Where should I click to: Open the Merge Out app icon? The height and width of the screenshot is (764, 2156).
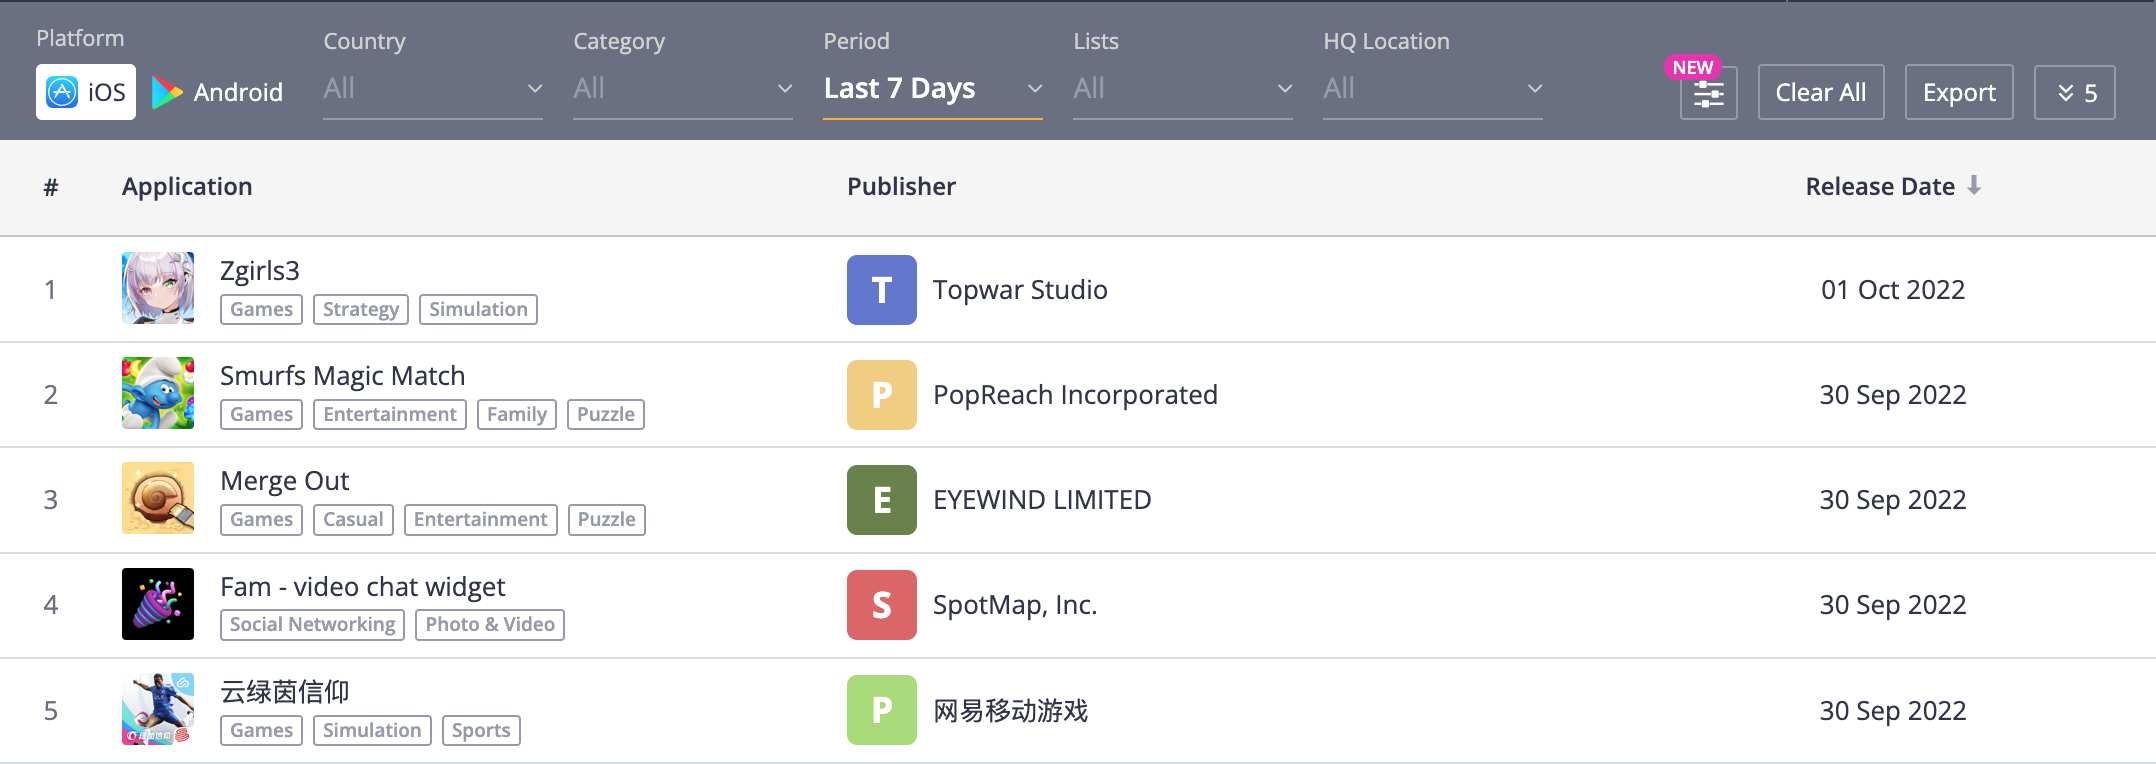(x=158, y=498)
